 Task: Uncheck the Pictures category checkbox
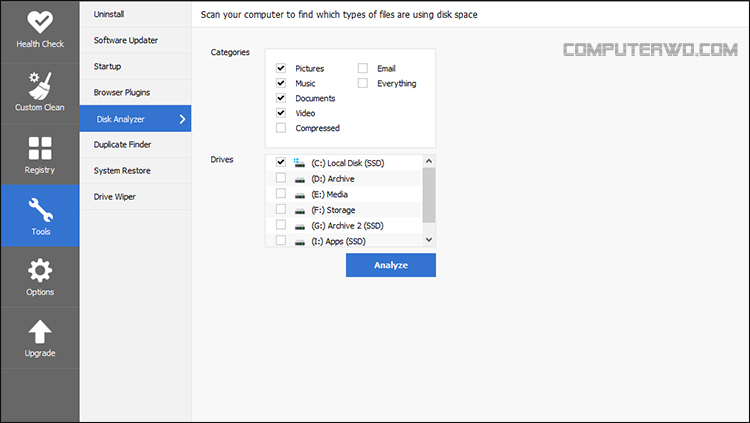coord(281,68)
